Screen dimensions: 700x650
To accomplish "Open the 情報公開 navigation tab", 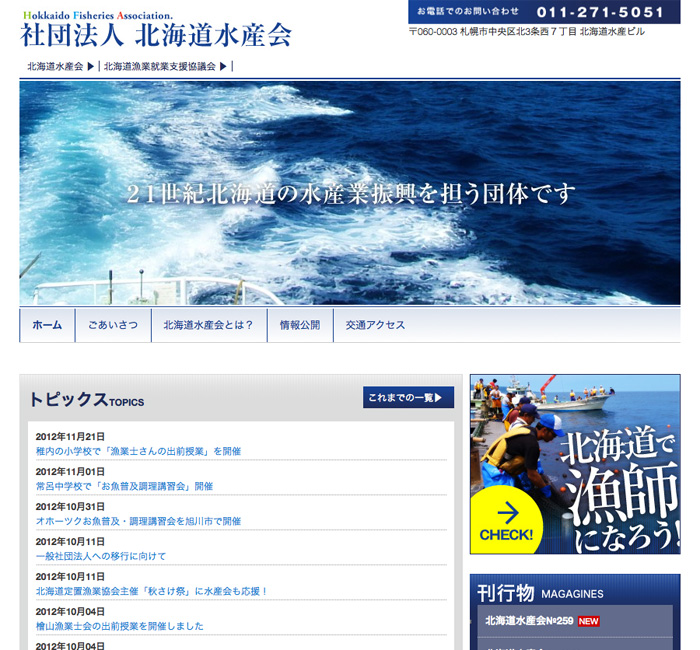I will click(300, 325).
